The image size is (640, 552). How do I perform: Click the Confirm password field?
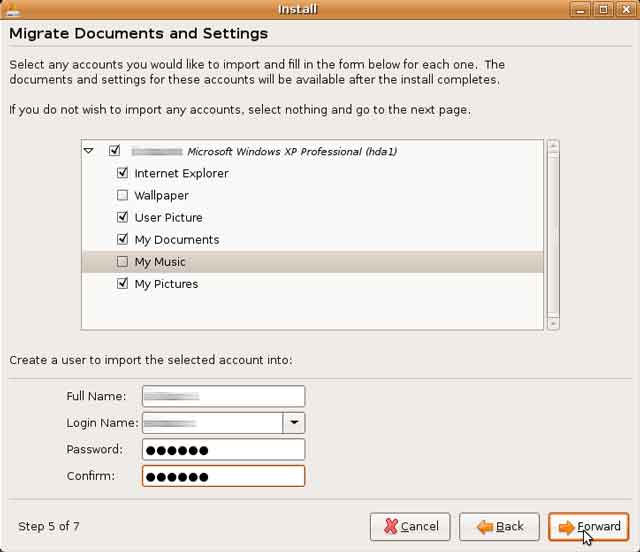click(x=223, y=475)
